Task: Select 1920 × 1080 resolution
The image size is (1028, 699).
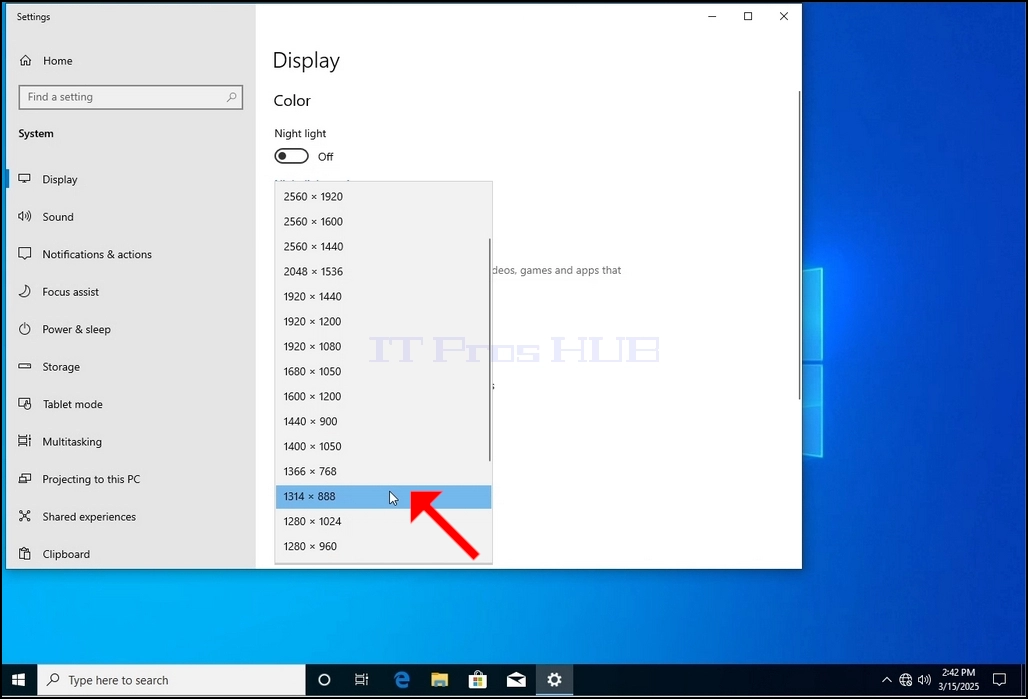Action: 384,346
